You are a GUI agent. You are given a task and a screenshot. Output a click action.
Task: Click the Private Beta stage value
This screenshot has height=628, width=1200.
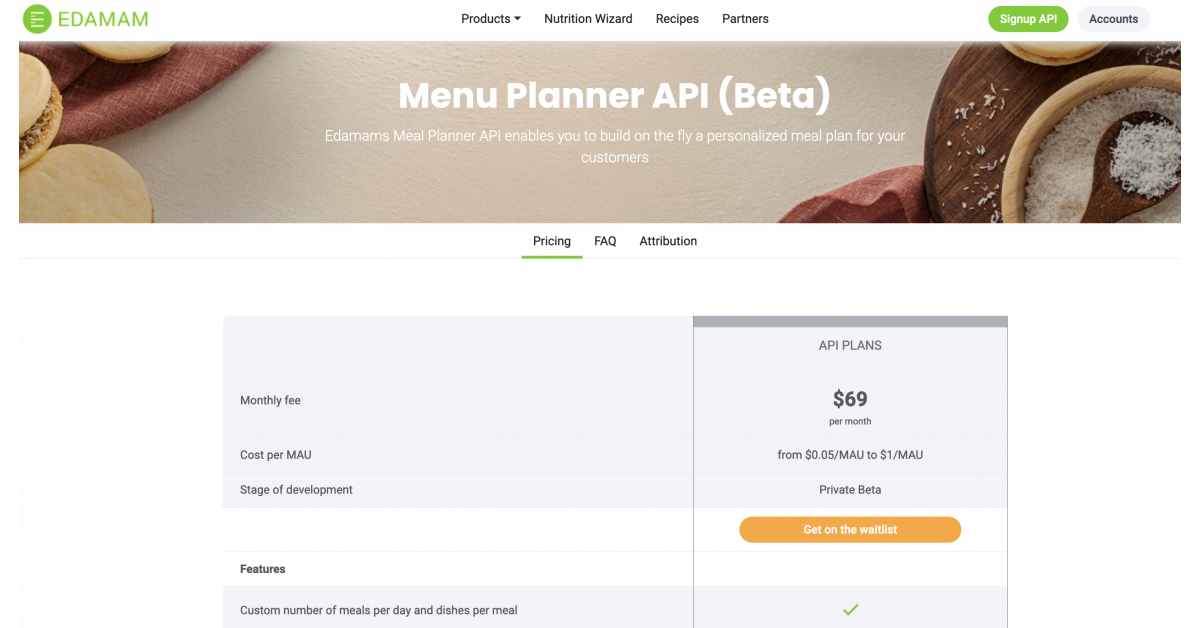tap(850, 490)
